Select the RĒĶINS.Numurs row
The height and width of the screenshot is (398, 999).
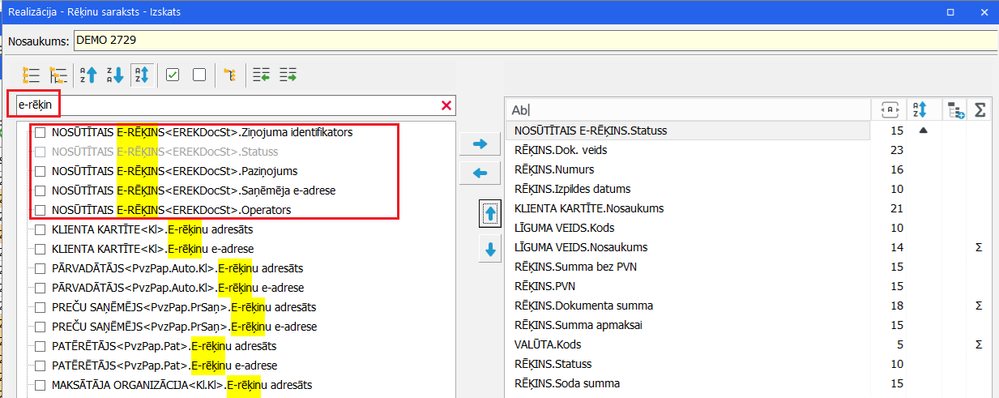coord(688,170)
